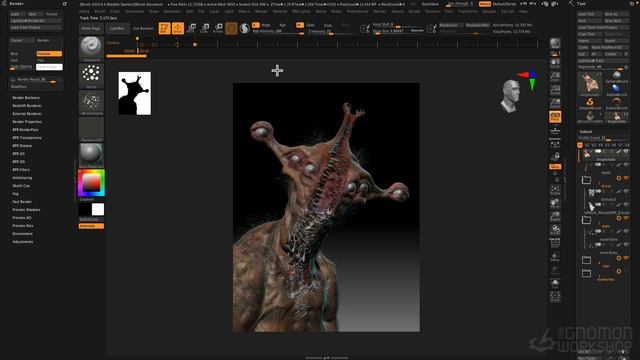
Task: Click the BPR render icon on right shelf
Action: (555, 44)
